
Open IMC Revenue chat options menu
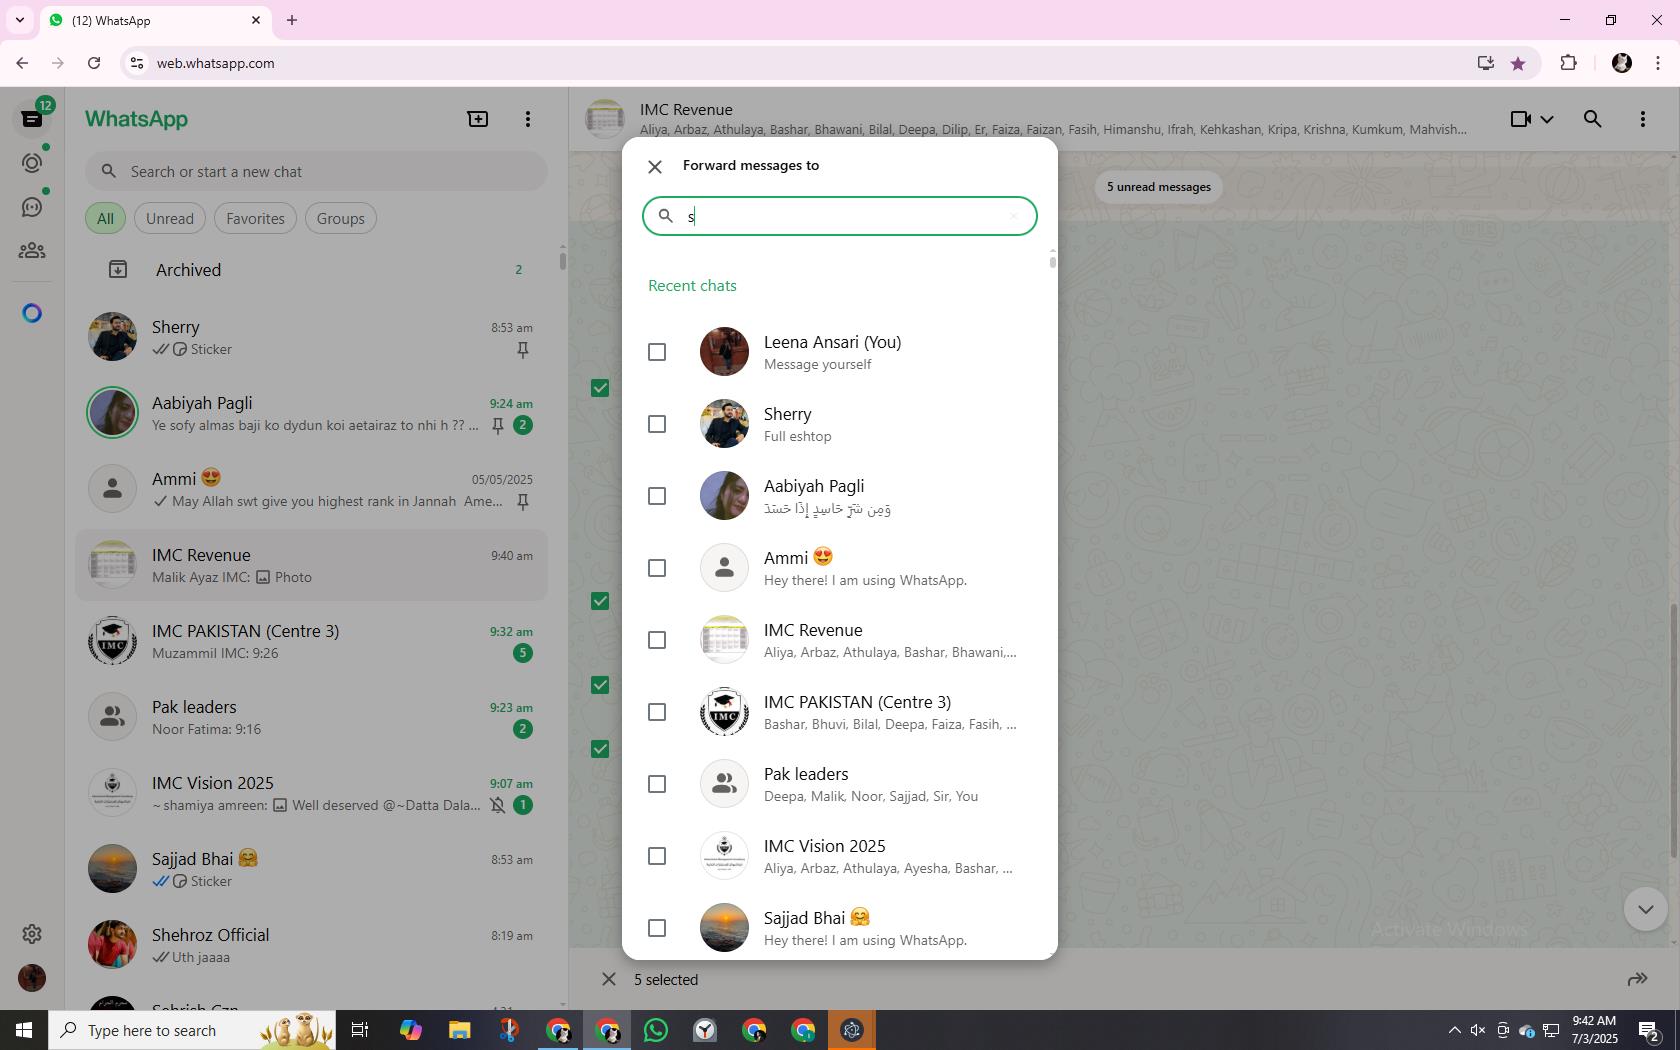[1643, 119]
